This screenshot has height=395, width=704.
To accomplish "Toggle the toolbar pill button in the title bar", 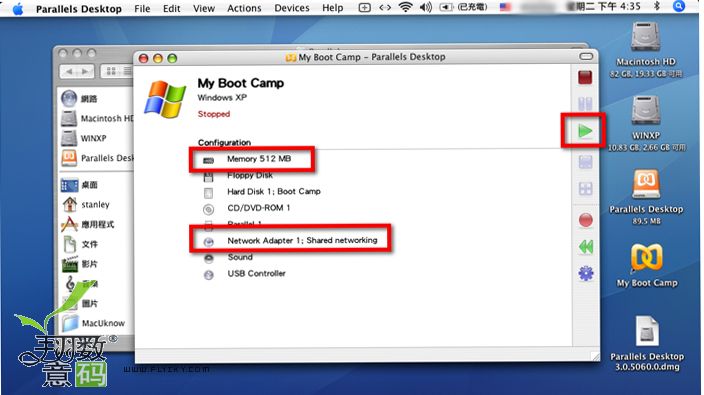I will coord(585,57).
